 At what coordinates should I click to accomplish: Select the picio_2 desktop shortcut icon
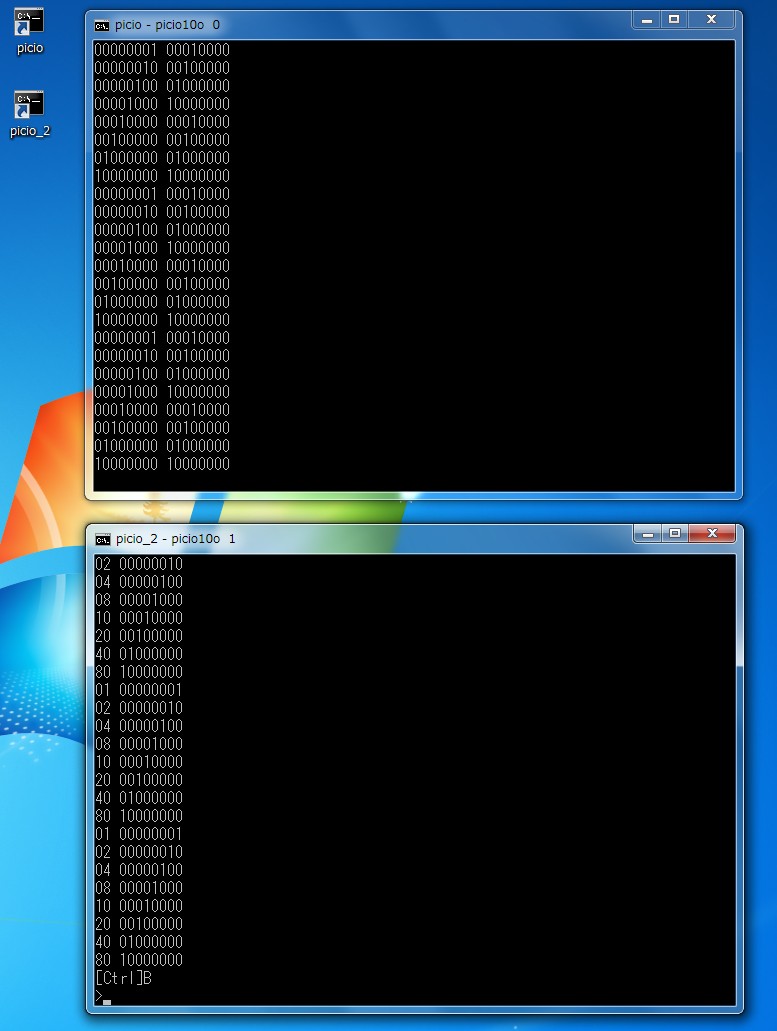pyautogui.click(x=29, y=104)
